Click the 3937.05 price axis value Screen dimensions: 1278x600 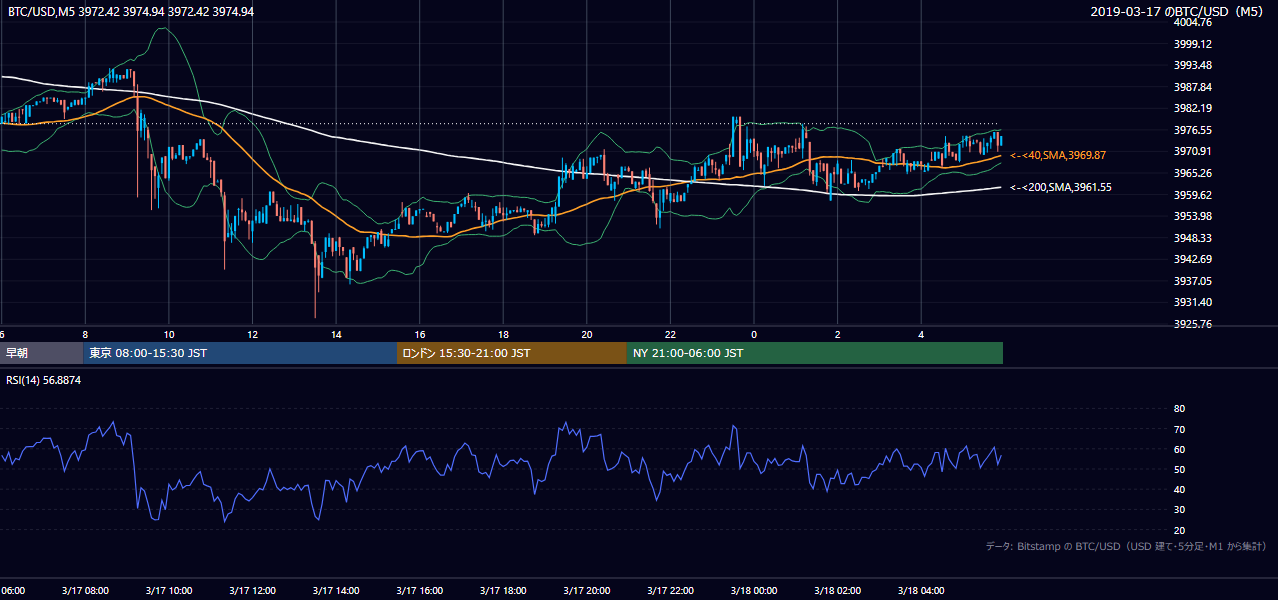(1193, 281)
